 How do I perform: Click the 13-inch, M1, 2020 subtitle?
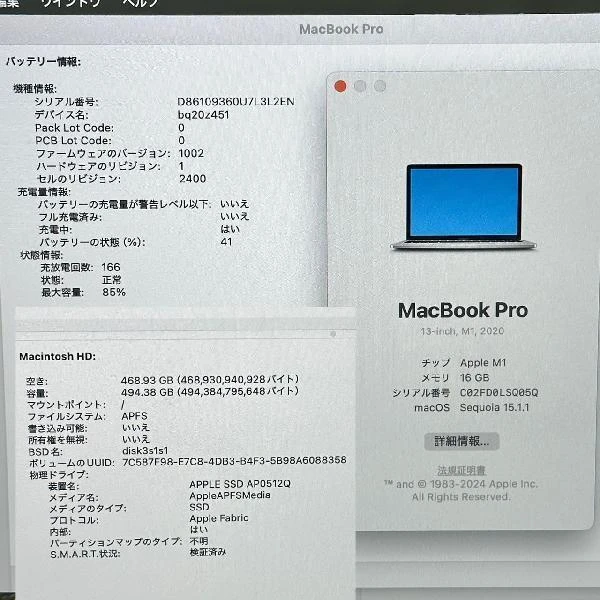pos(462,331)
